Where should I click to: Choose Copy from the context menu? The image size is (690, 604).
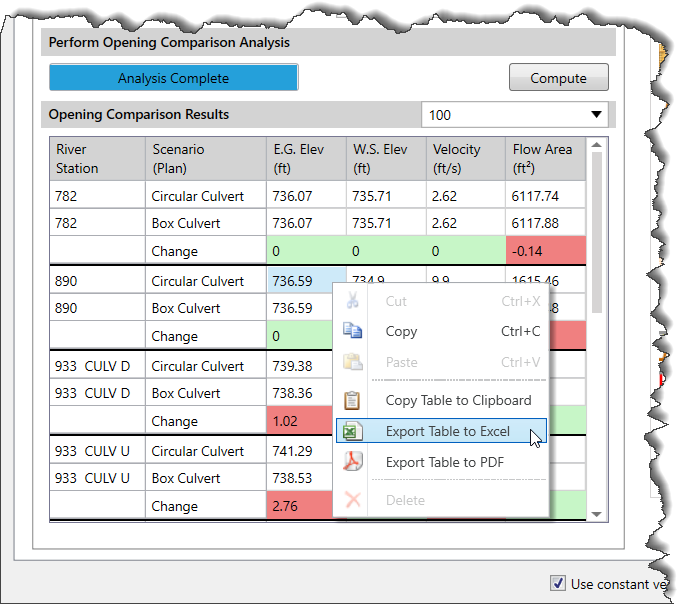[441, 331]
